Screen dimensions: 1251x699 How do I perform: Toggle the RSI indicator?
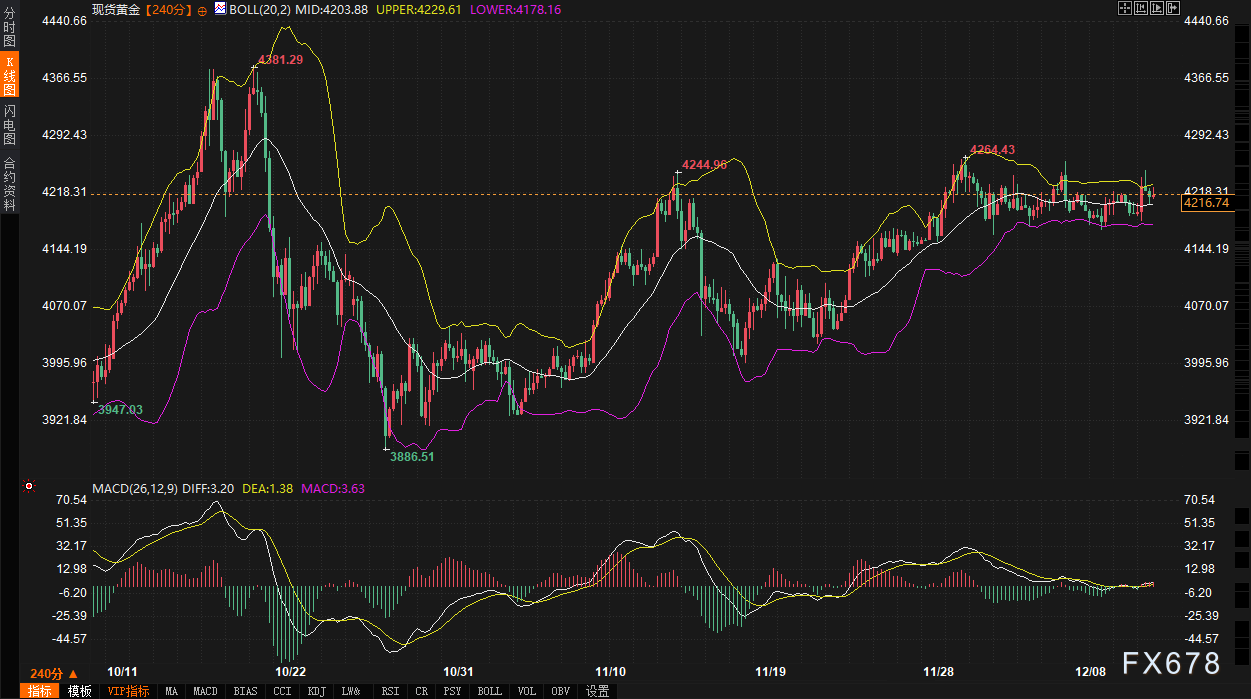(390, 691)
